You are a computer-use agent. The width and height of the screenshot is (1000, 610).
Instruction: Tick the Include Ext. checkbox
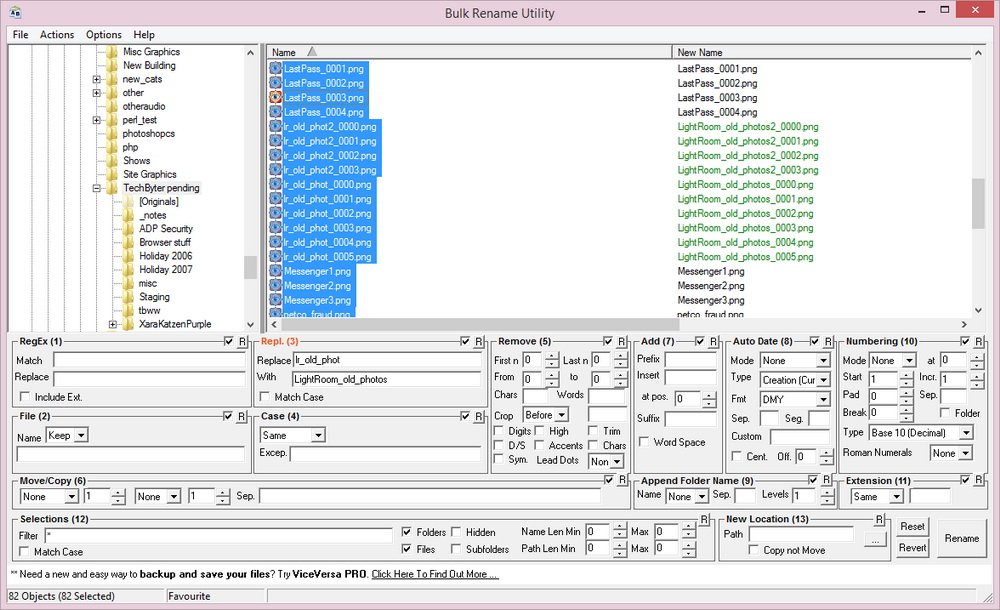click(25, 397)
